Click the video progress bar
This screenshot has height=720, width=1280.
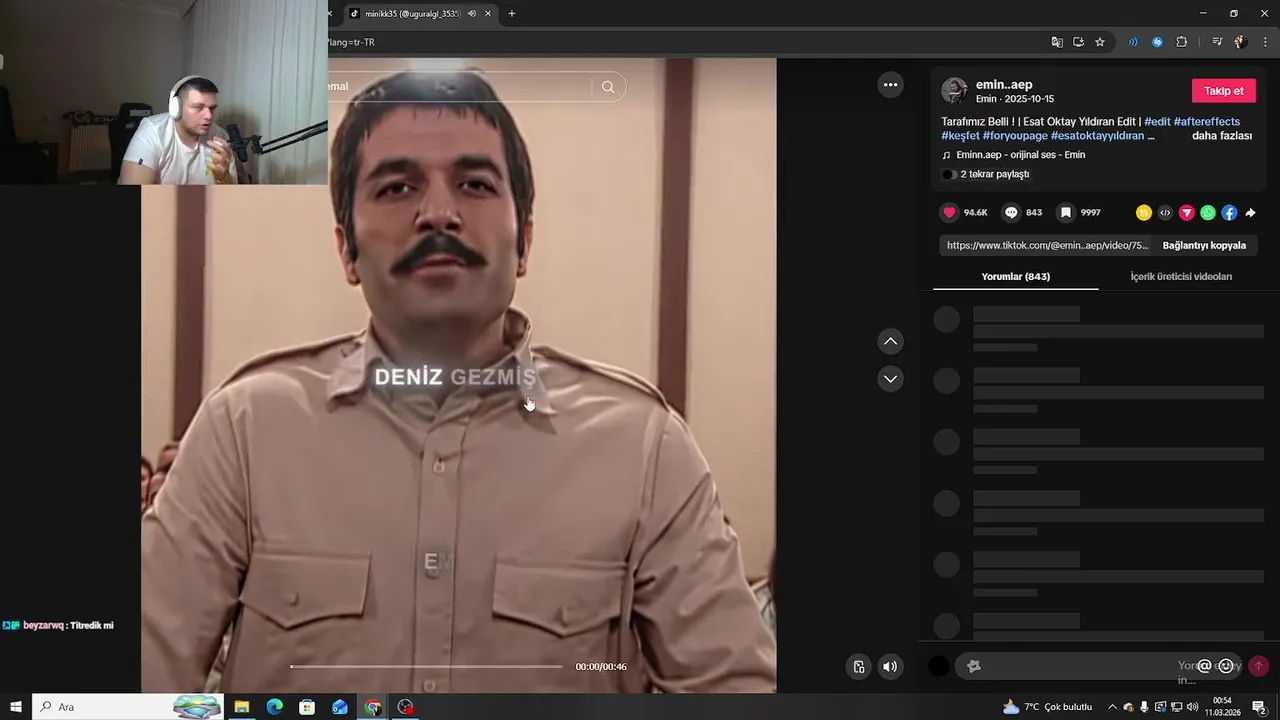[427, 666]
